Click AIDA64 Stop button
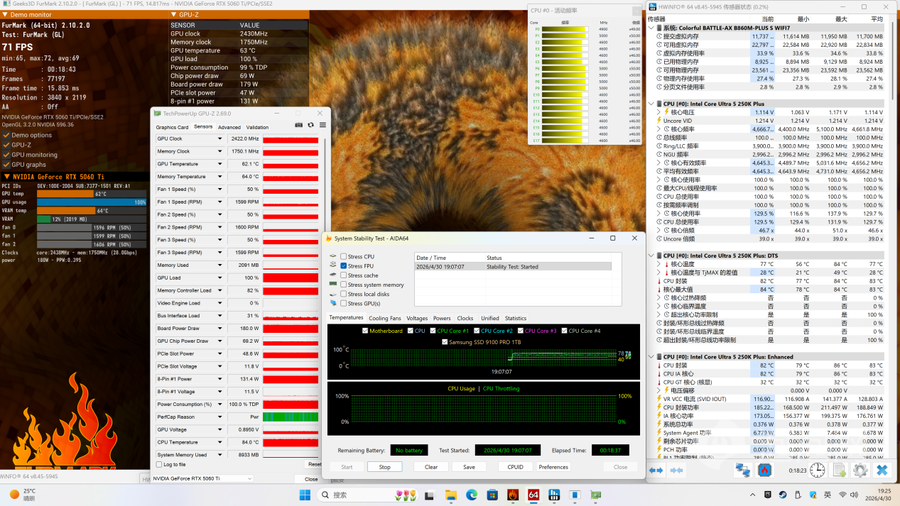This screenshot has height=506, width=900. pyautogui.click(x=385, y=467)
